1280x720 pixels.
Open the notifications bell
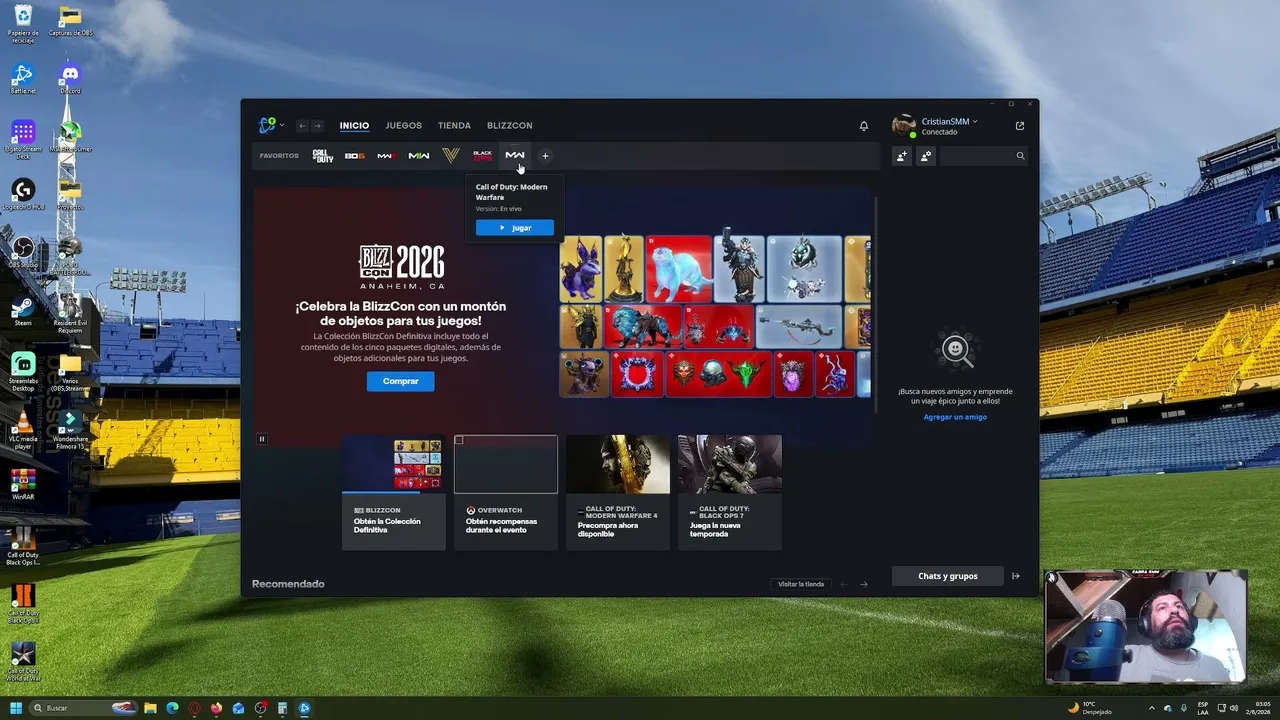coord(864,126)
